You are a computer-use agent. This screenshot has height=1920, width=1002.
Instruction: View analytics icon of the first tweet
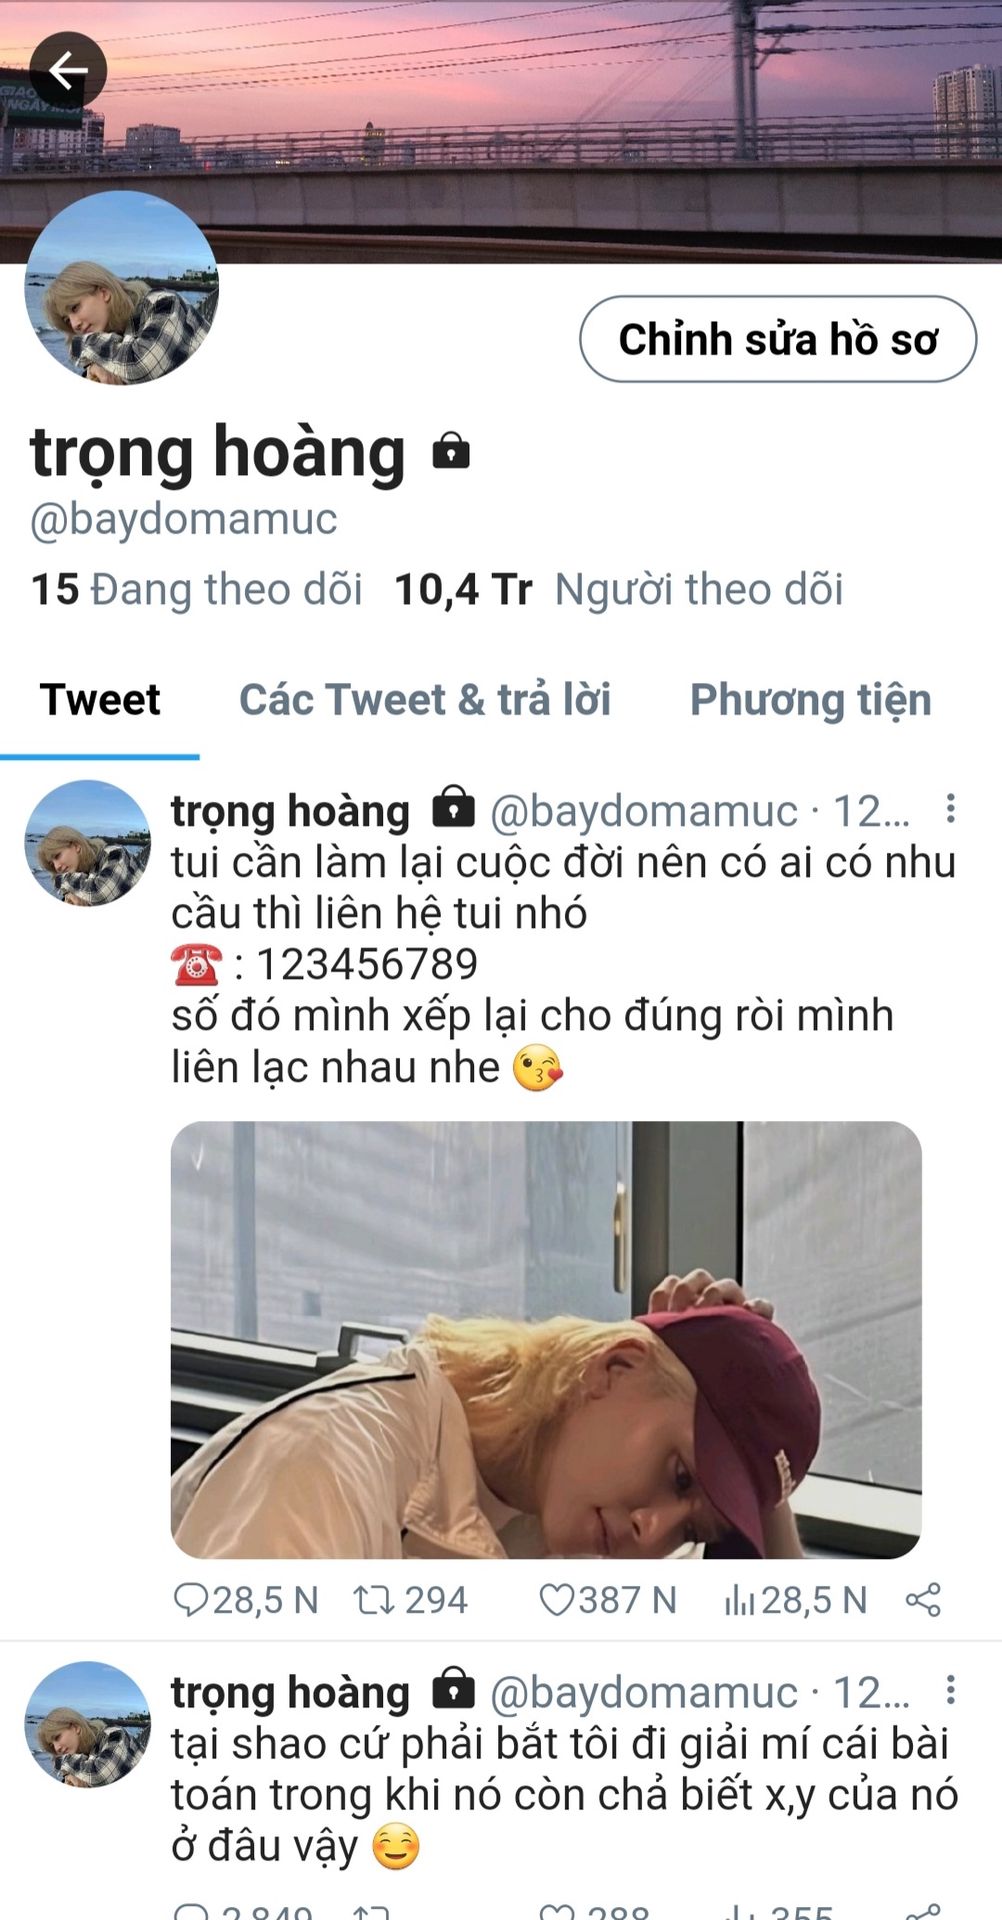(739, 1600)
